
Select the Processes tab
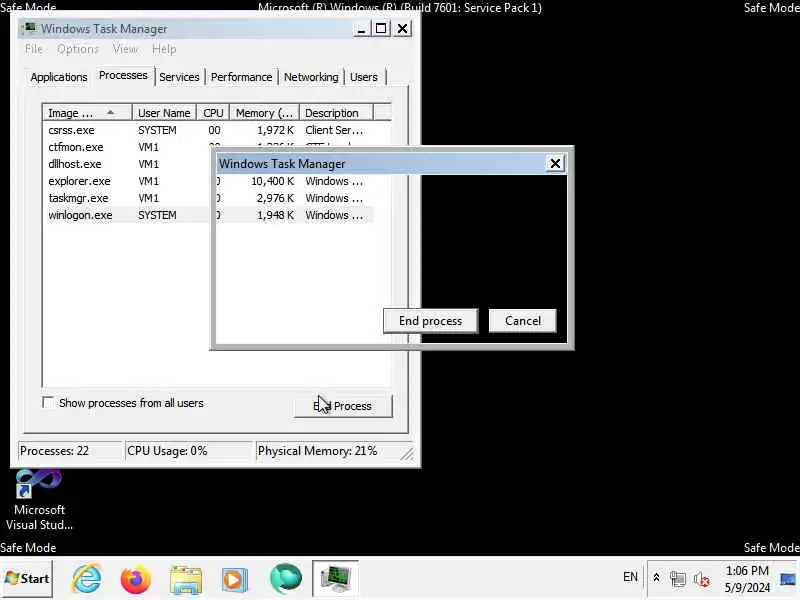[123, 76]
